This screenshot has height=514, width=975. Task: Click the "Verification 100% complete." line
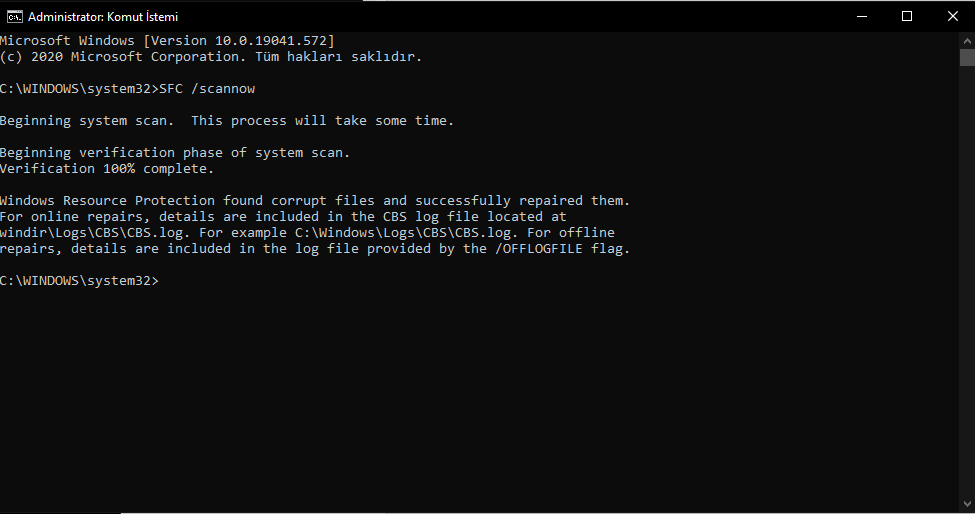point(107,168)
